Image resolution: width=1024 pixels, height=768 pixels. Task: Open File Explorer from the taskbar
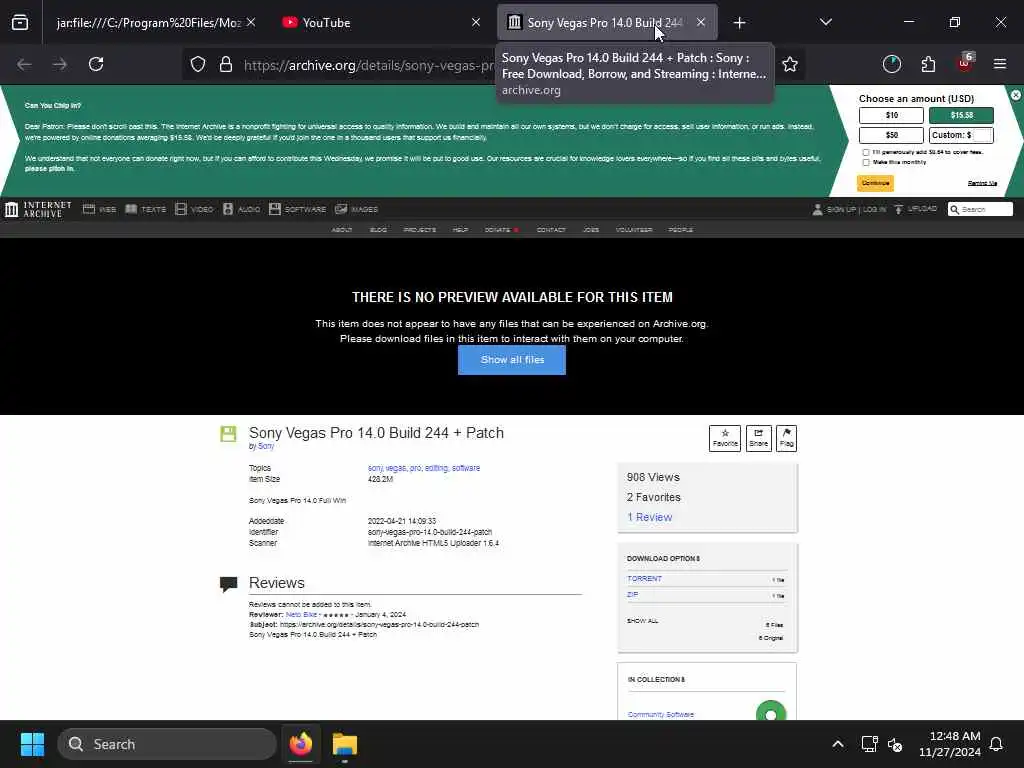coord(345,744)
